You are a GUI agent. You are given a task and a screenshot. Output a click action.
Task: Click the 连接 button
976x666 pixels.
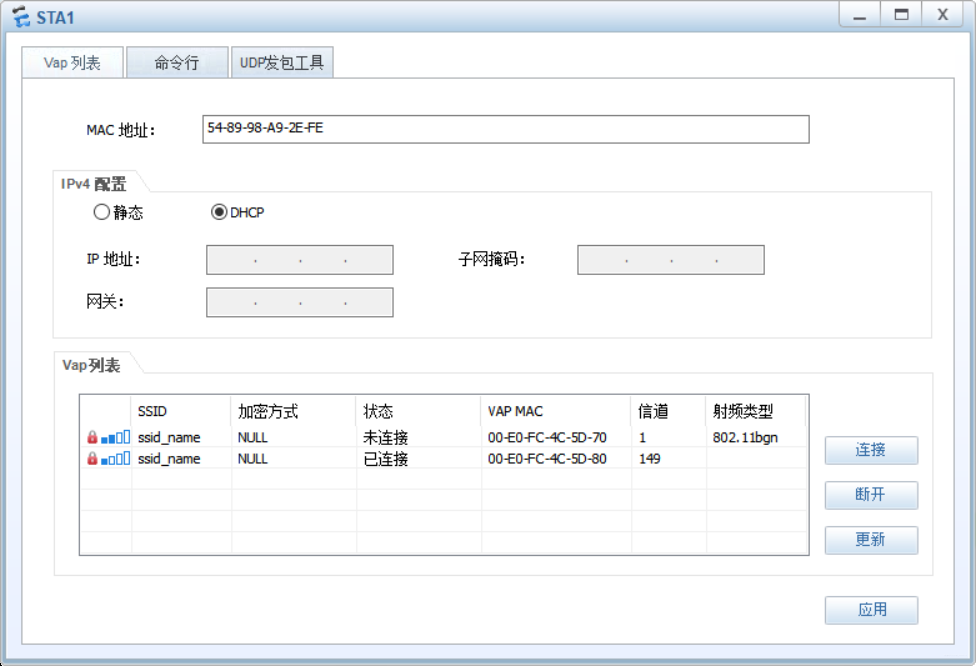(x=870, y=450)
